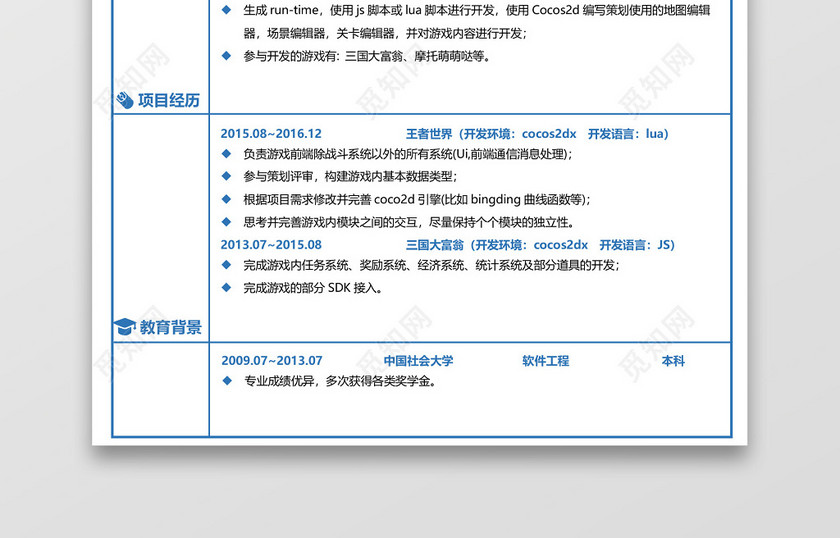Select the school name 中国社会大学
The image size is (840, 538).
418,361
